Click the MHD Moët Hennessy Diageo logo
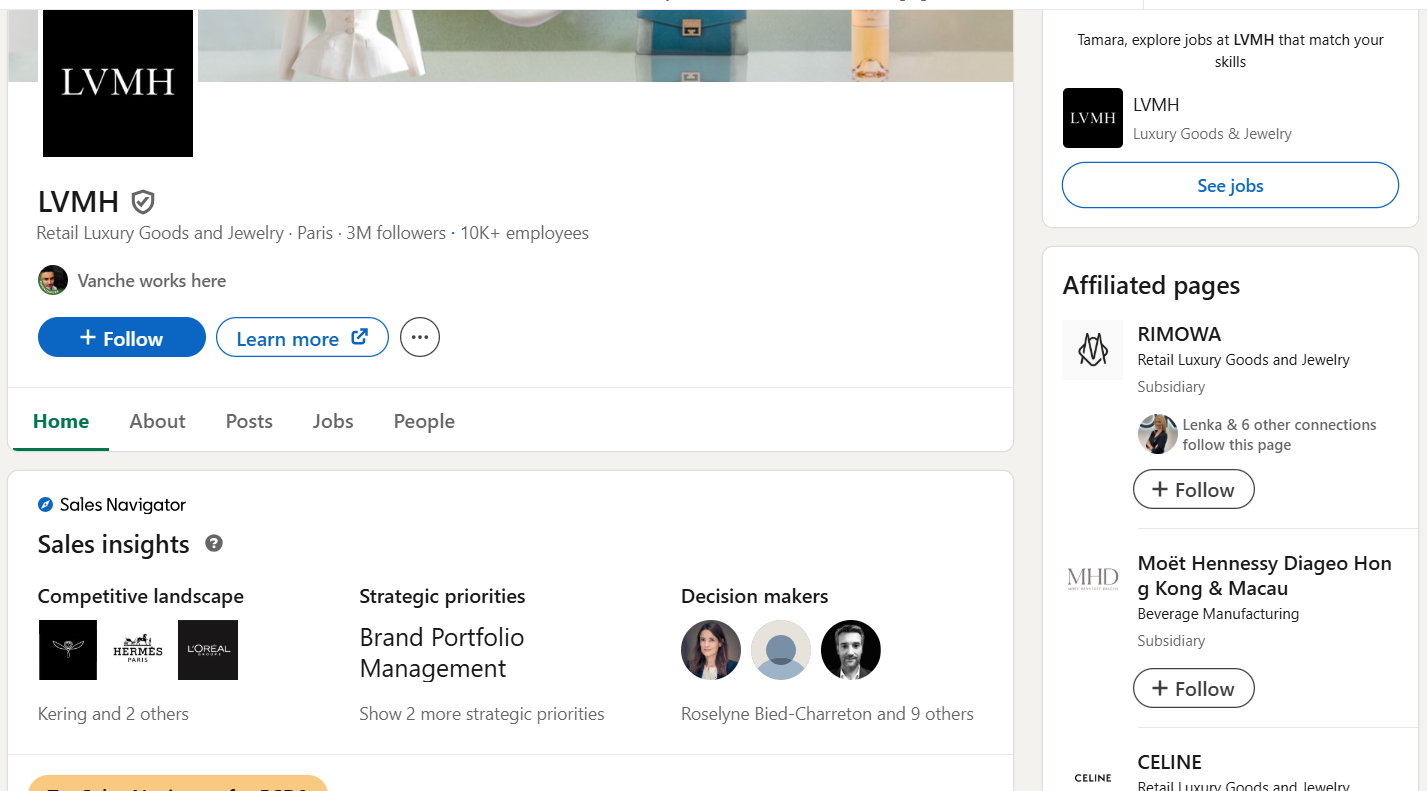Viewport: 1427px width, 791px height. [x=1093, y=578]
